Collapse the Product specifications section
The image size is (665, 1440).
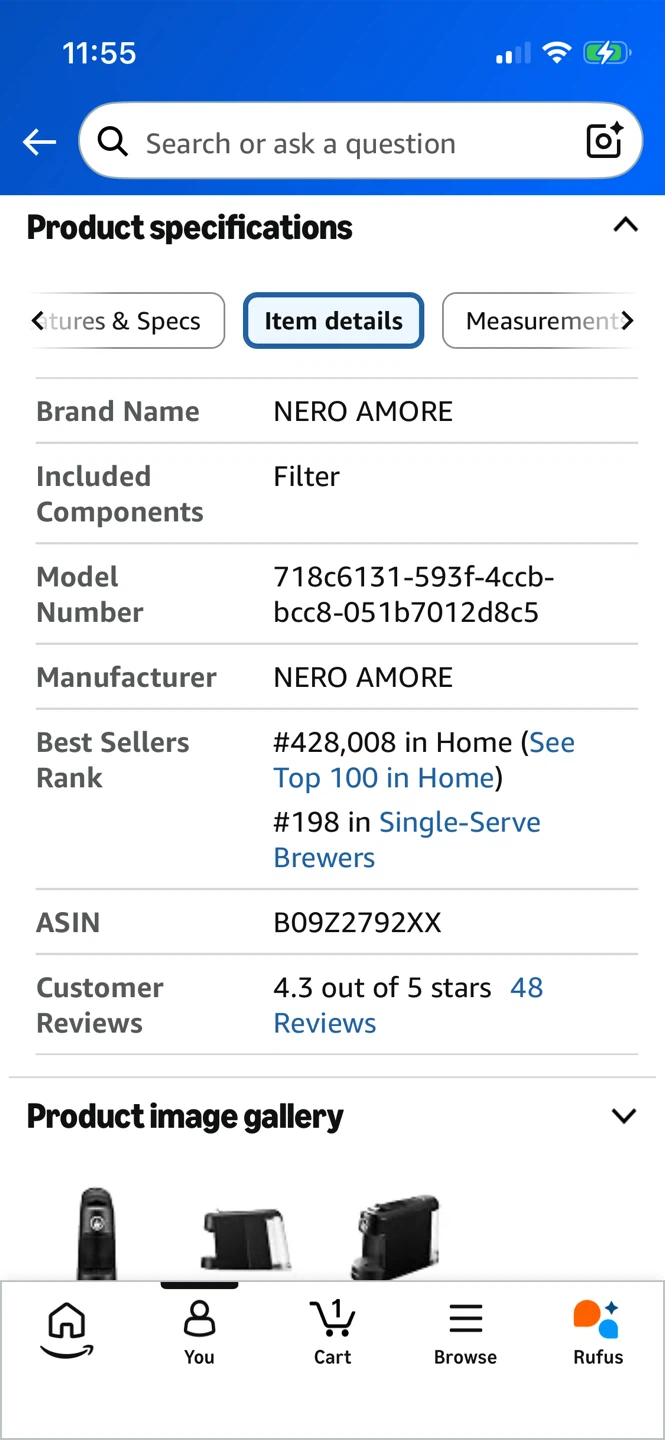click(625, 225)
